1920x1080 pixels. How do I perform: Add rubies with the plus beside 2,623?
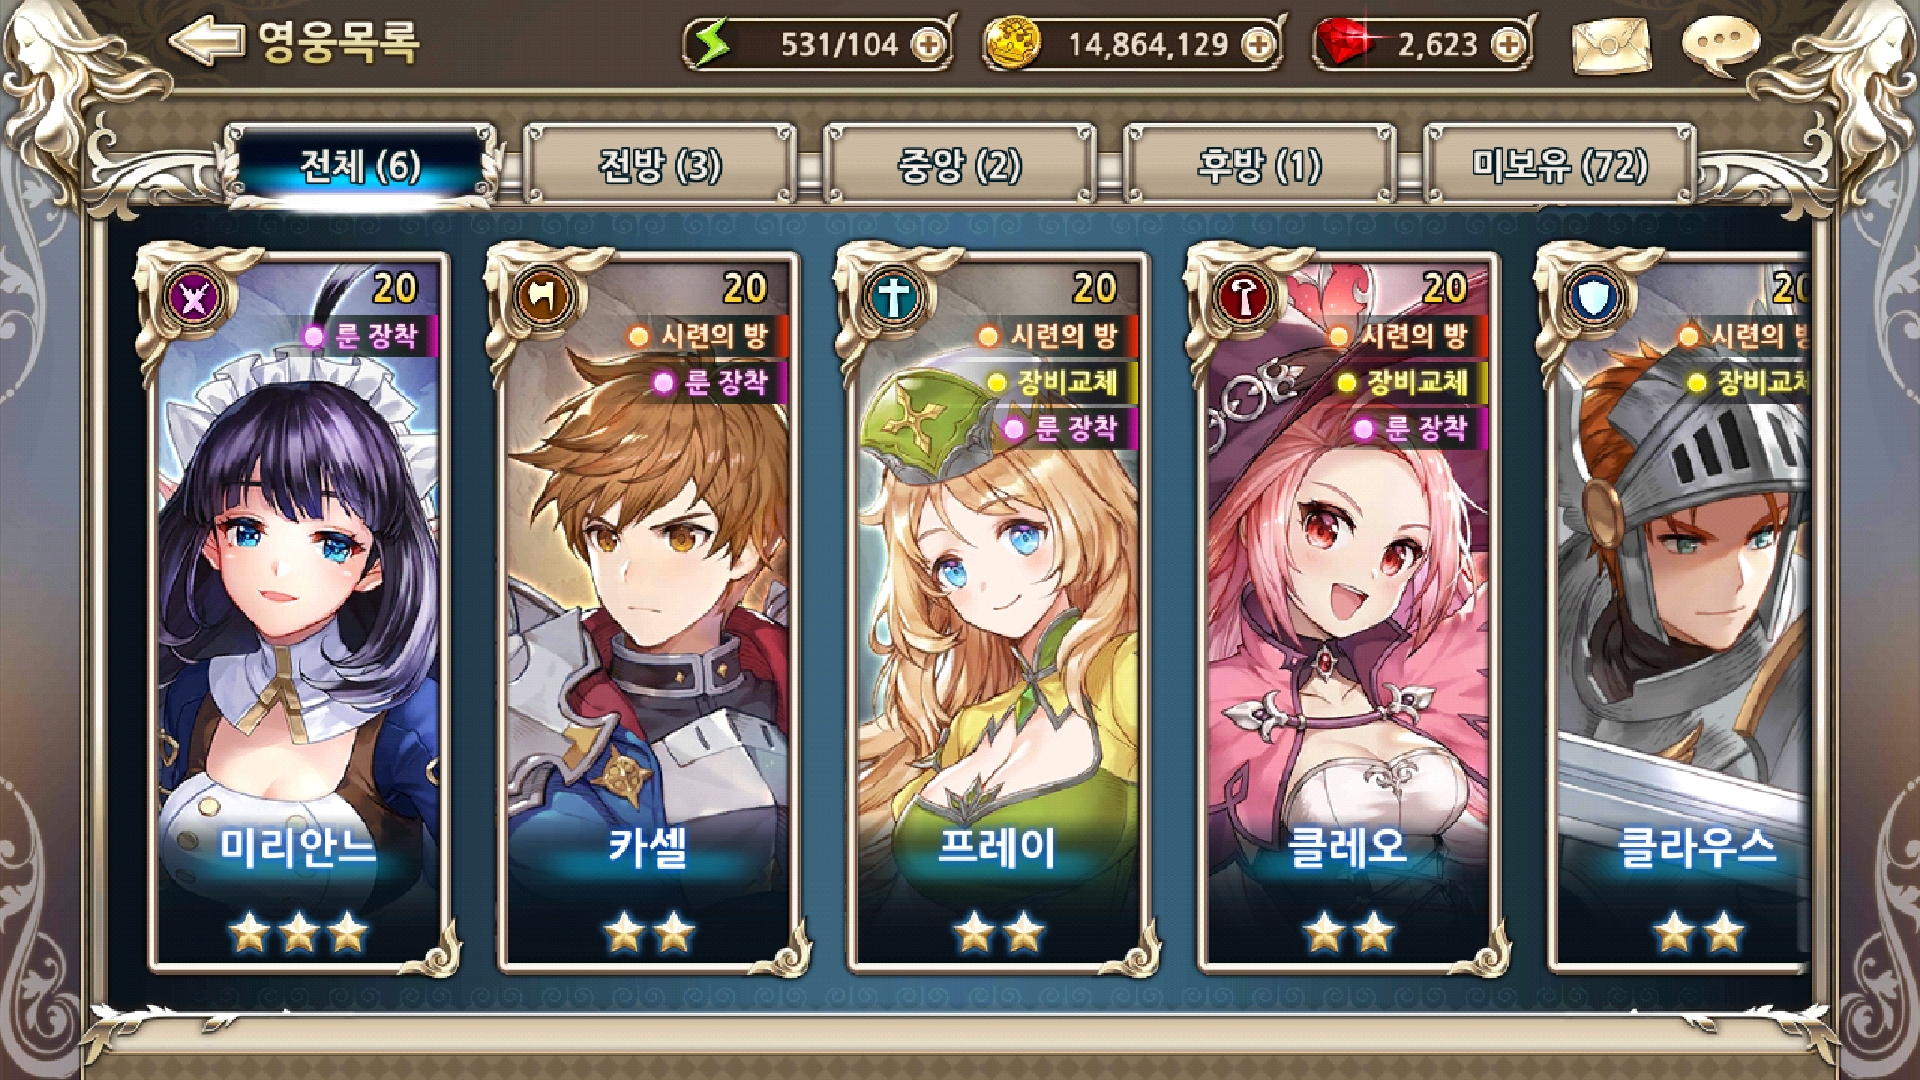(x=1509, y=45)
